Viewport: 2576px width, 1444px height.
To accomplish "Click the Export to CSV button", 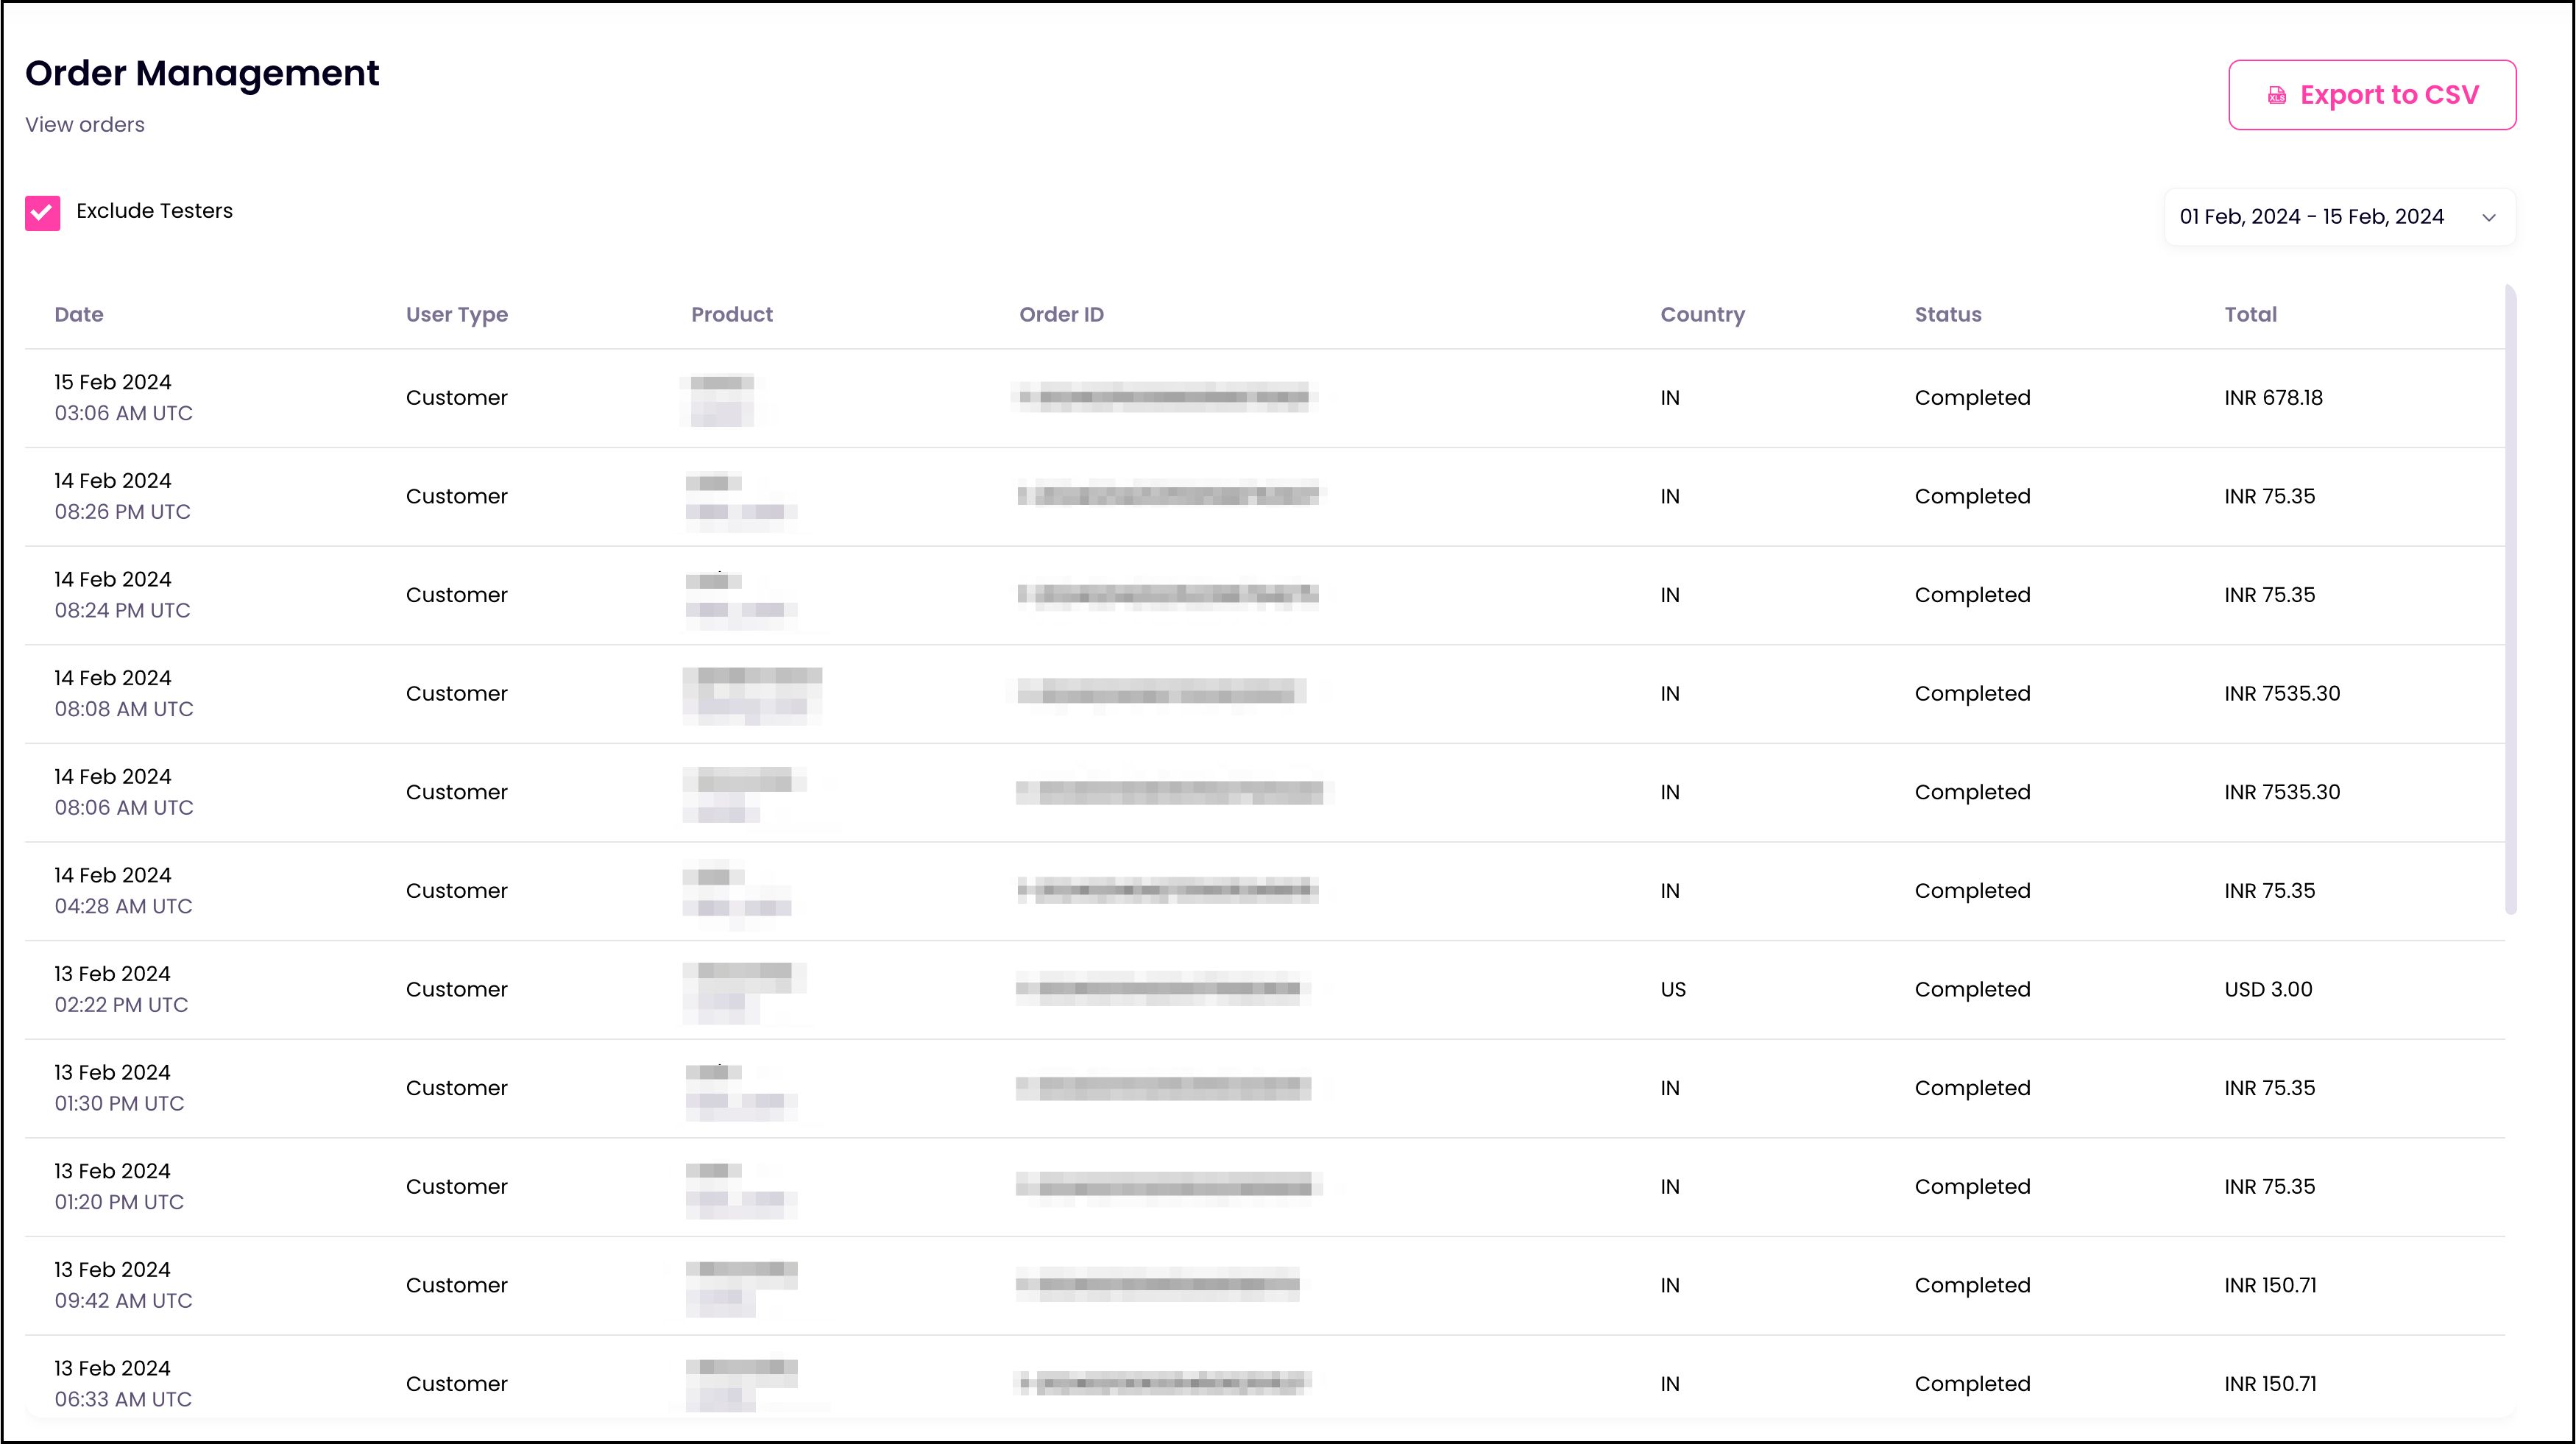I will tap(2372, 94).
